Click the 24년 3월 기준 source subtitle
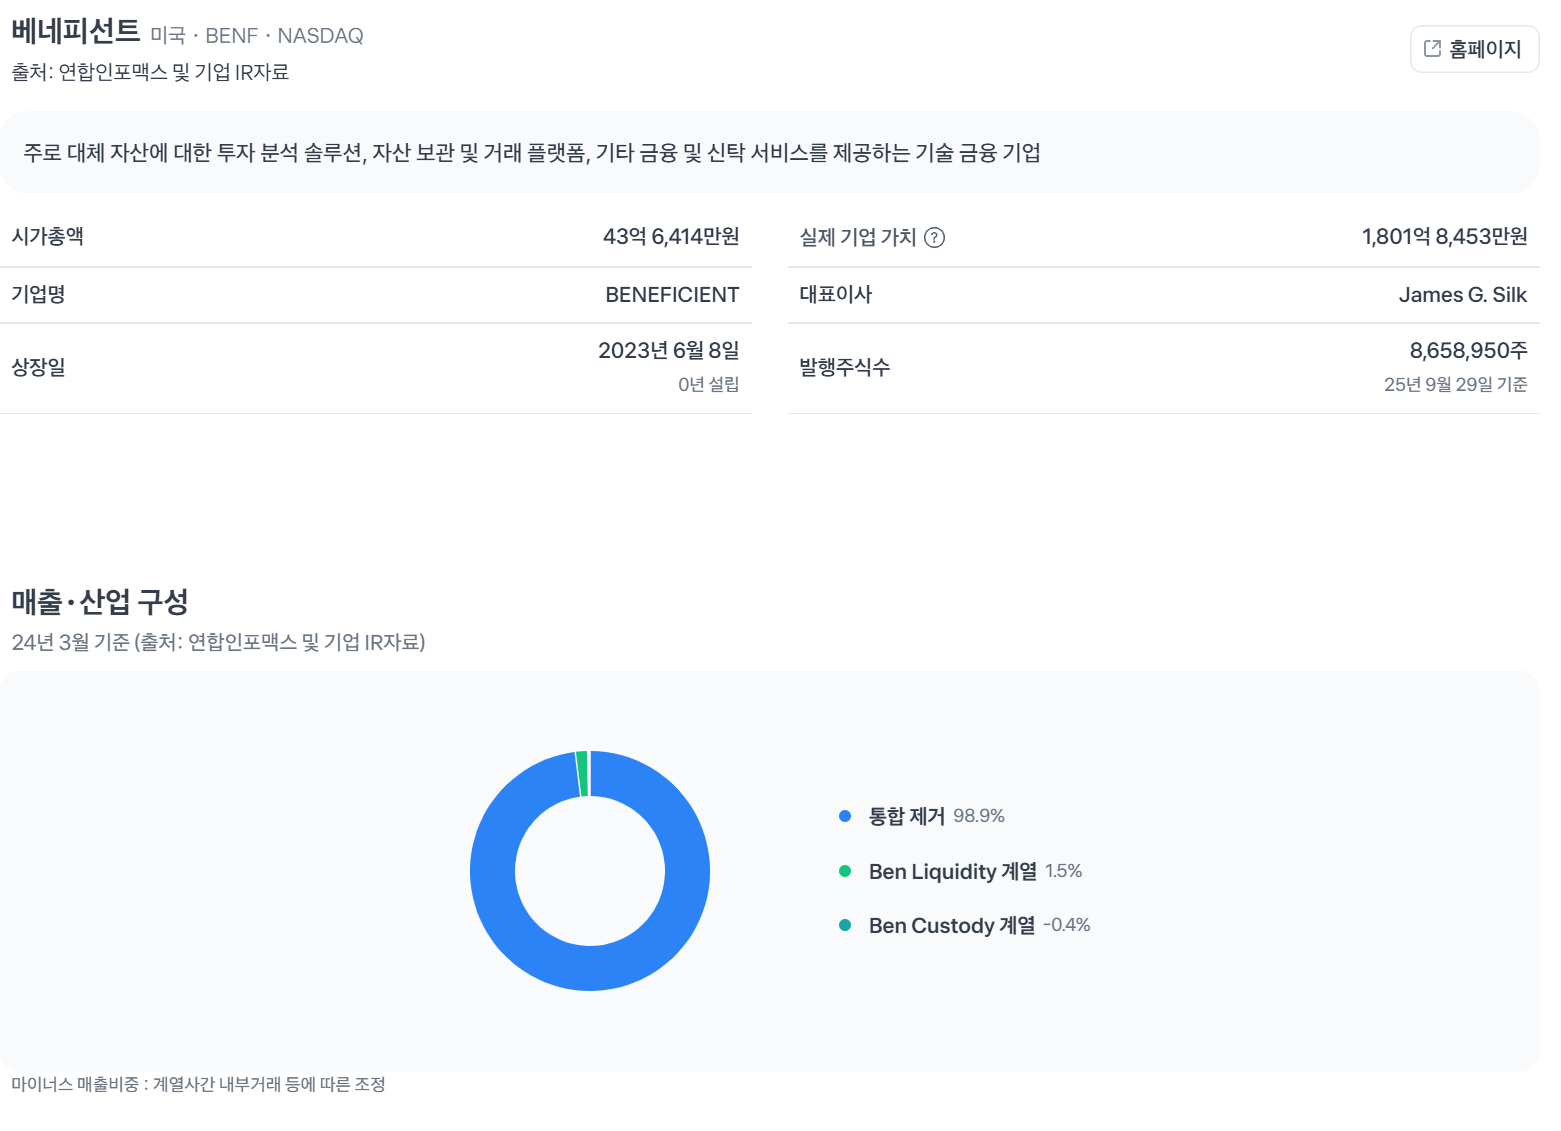1561x1131 pixels. (x=218, y=642)
